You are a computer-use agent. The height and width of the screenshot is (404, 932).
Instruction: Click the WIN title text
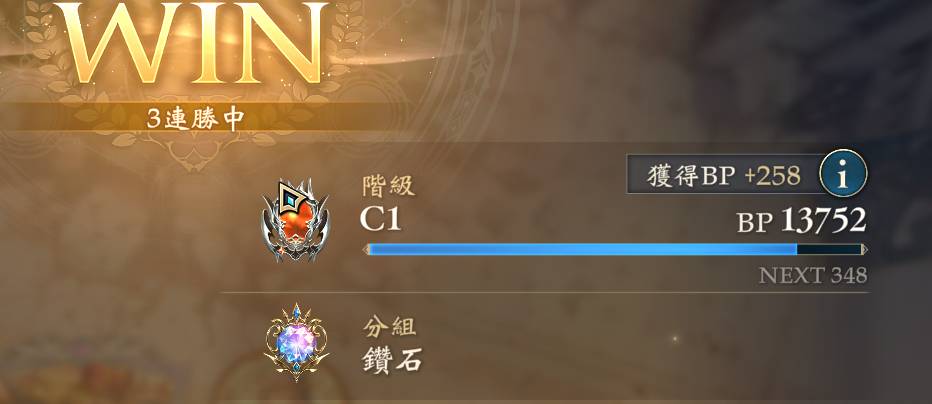[x=196, y=42]
